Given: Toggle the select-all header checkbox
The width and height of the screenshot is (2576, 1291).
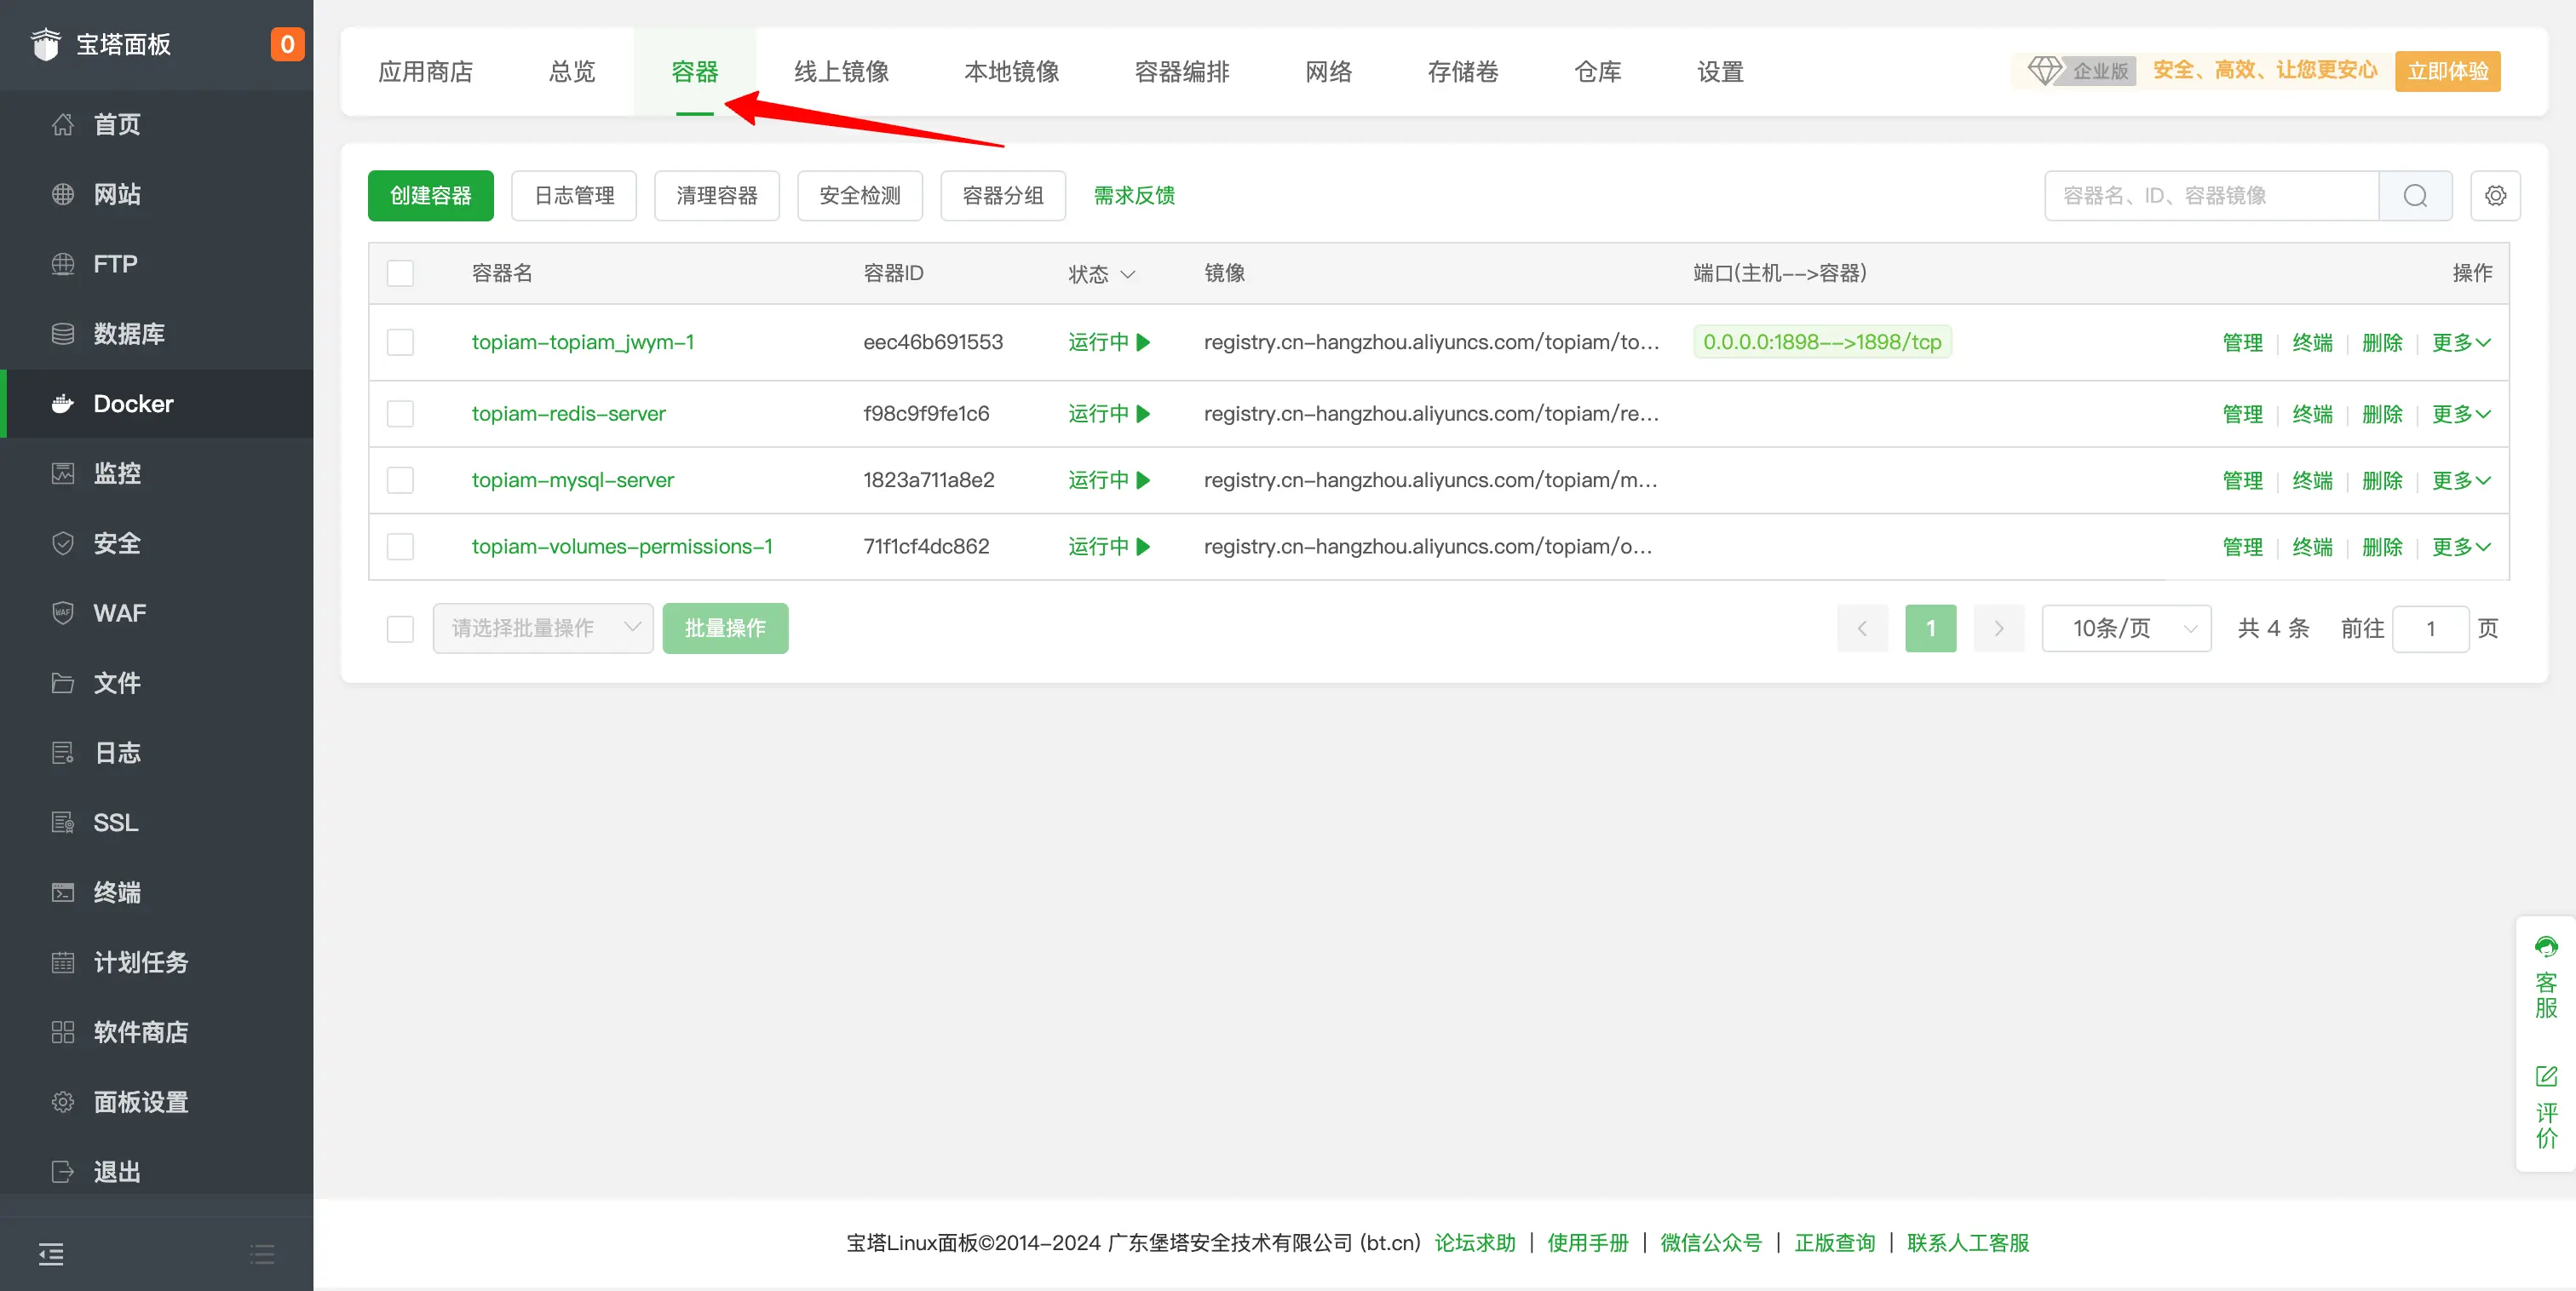Looking at the screenshot, I should pos(400,273).
